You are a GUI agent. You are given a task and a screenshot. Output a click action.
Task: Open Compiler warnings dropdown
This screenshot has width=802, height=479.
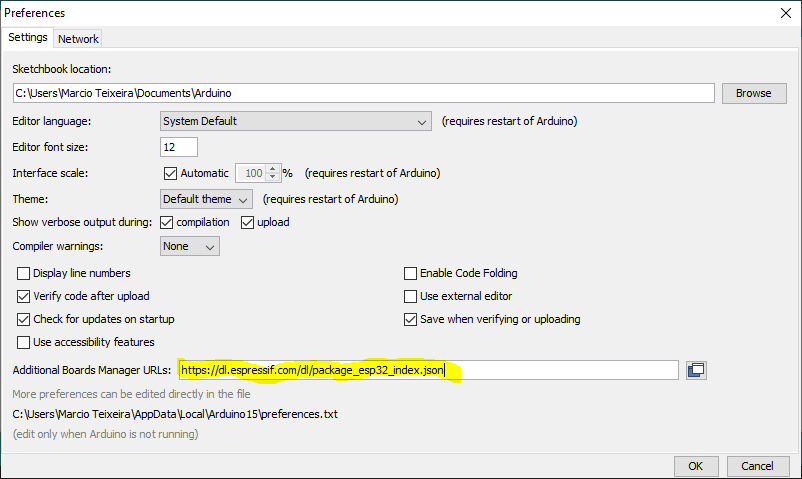click(x=190, y=246)
